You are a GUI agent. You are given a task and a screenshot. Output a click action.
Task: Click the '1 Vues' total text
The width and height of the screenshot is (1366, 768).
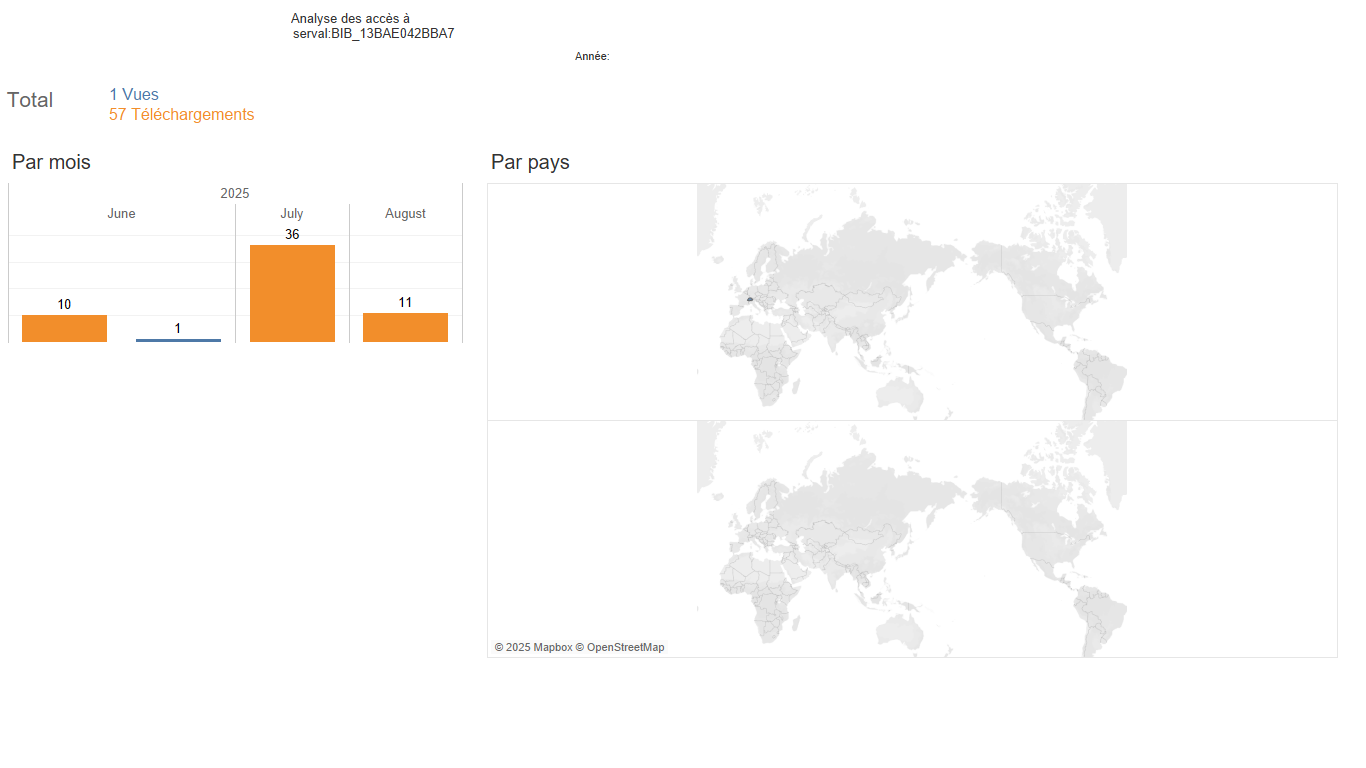(134, 95)
